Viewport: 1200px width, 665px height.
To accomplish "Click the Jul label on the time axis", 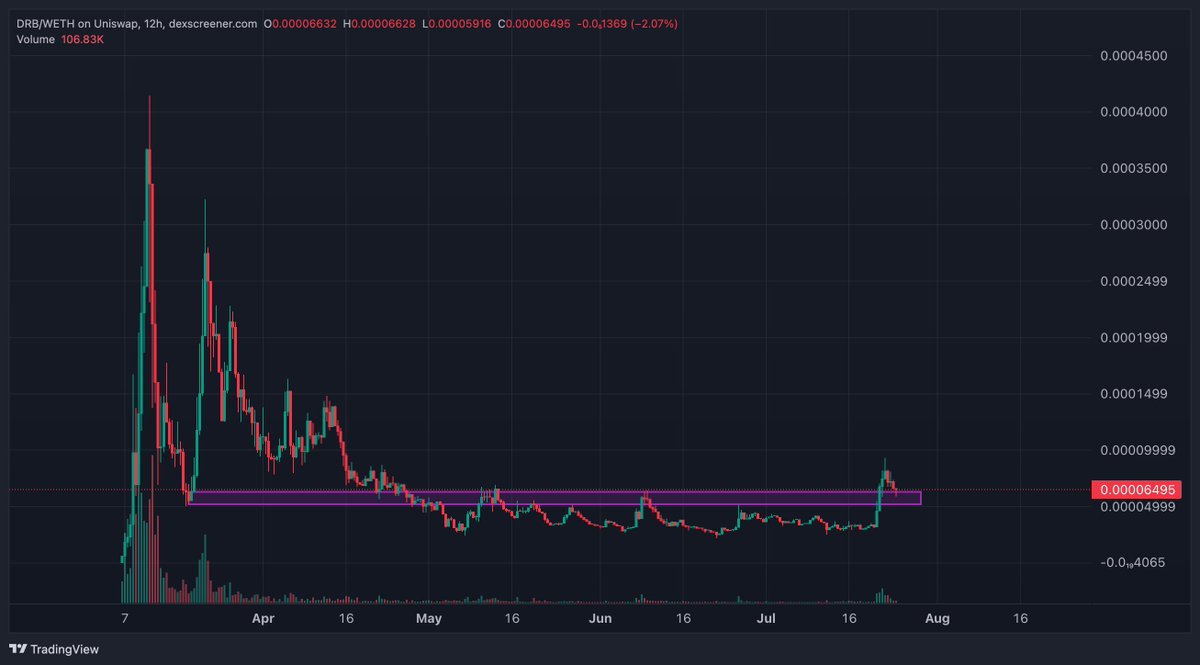I will (x=764, y=619).
